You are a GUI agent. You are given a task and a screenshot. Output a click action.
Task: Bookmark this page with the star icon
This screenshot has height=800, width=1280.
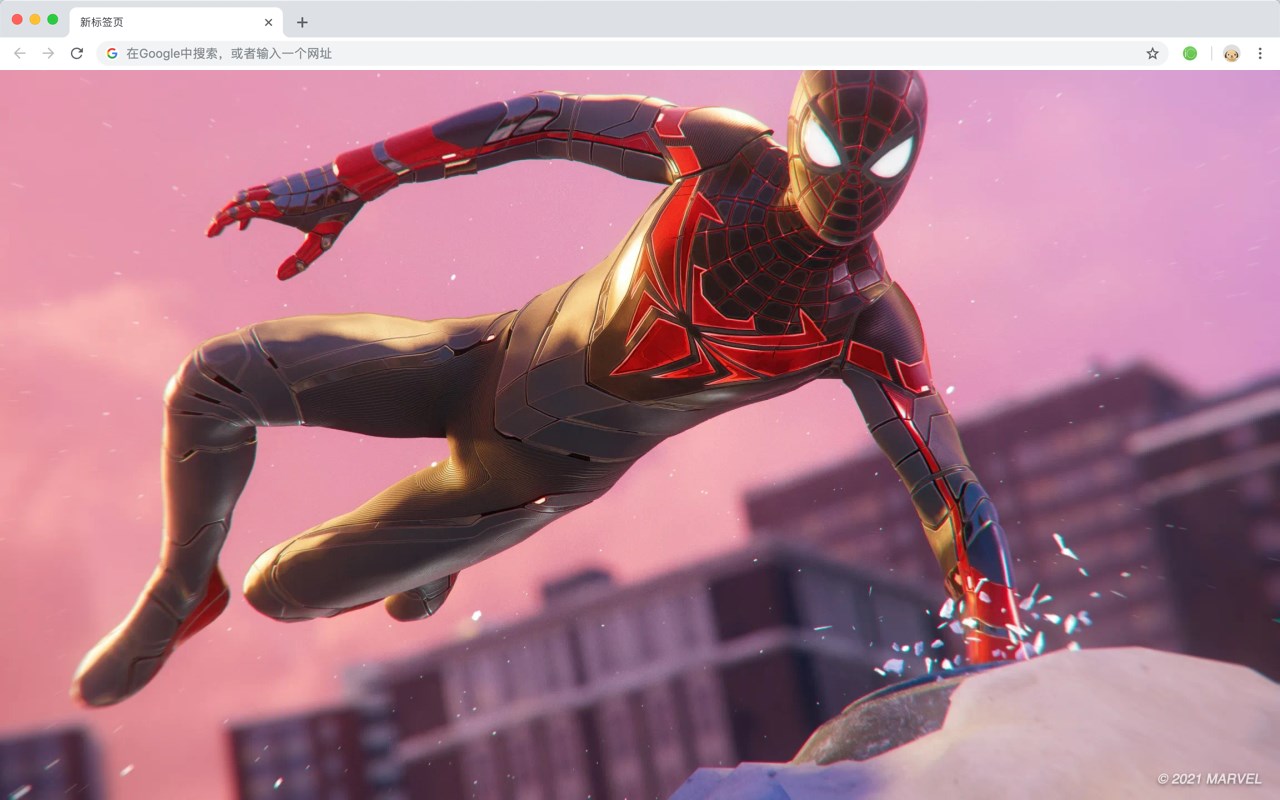[x=1152, y=53]
